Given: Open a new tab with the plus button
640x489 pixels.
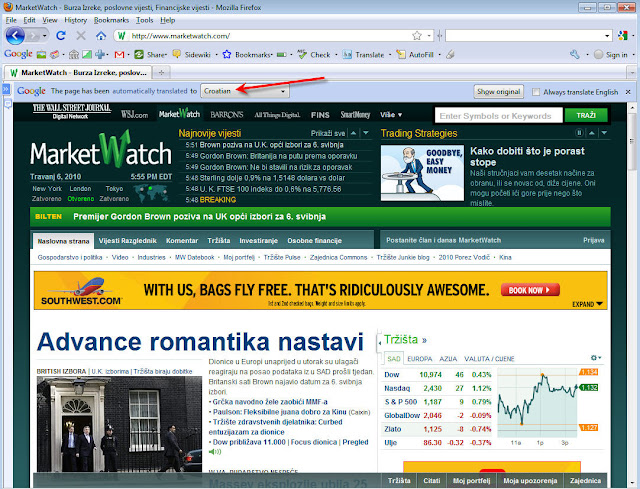Looking at the screenshot, I should point(161,73).
